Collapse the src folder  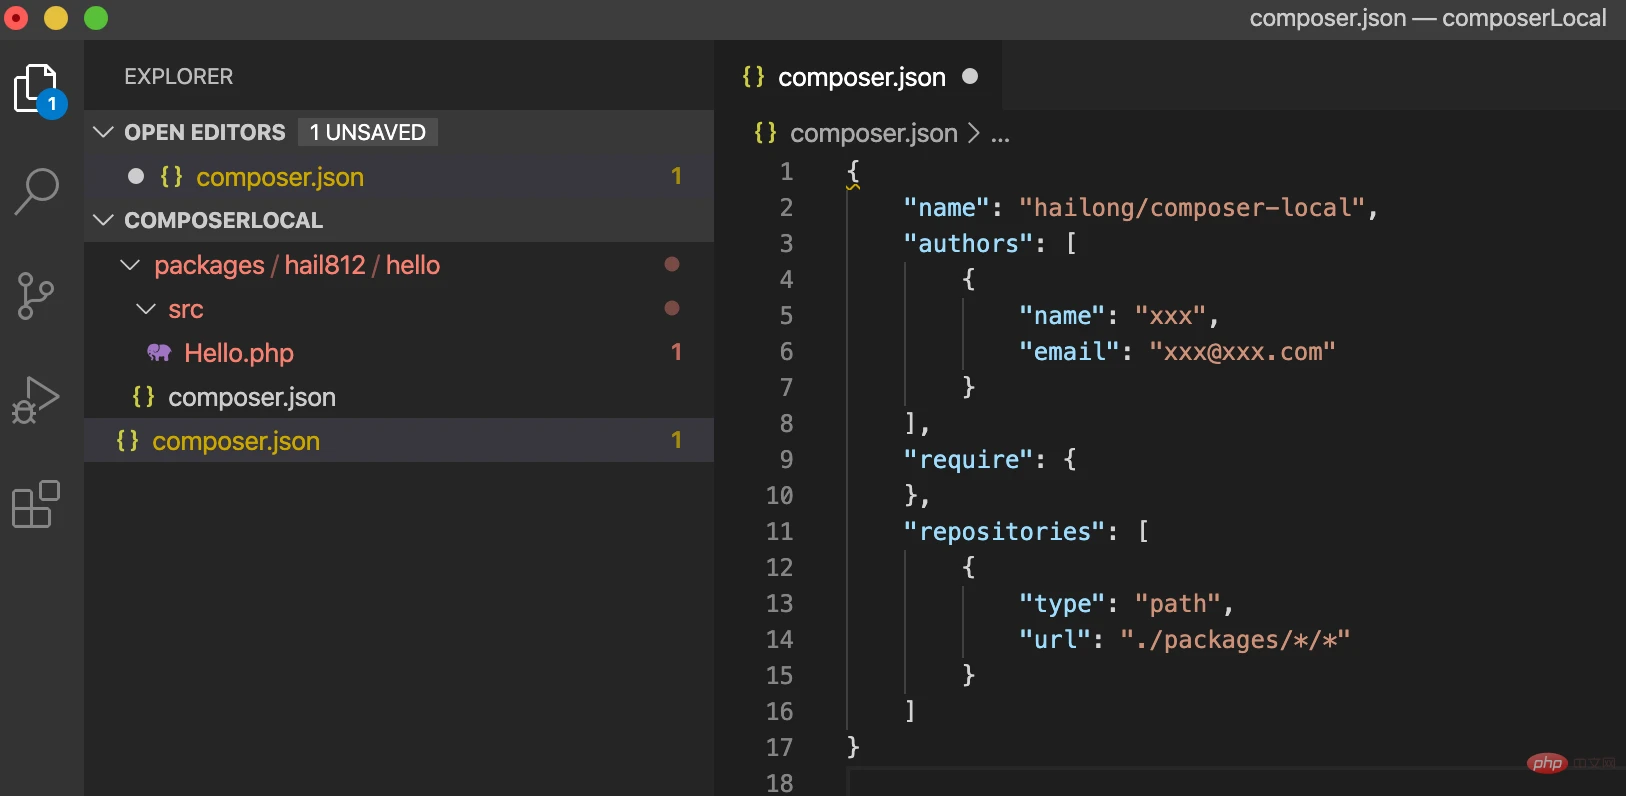coord(146,309)
